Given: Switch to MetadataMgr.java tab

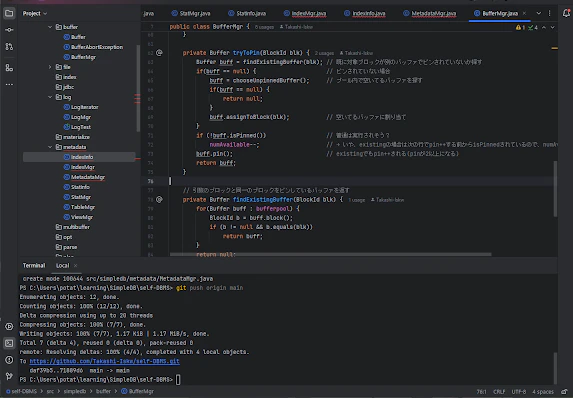Looking at the screenshot, I should click(x=430, y=14).
